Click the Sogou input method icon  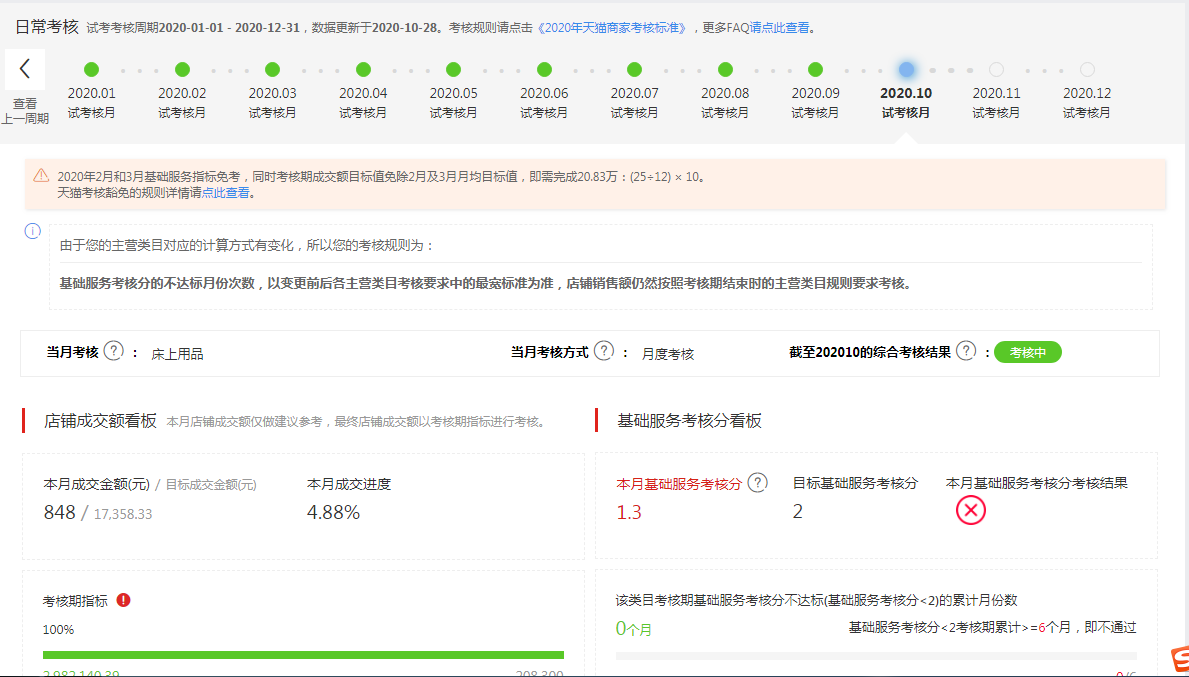pyautogui.click(x=1179, y=660)
